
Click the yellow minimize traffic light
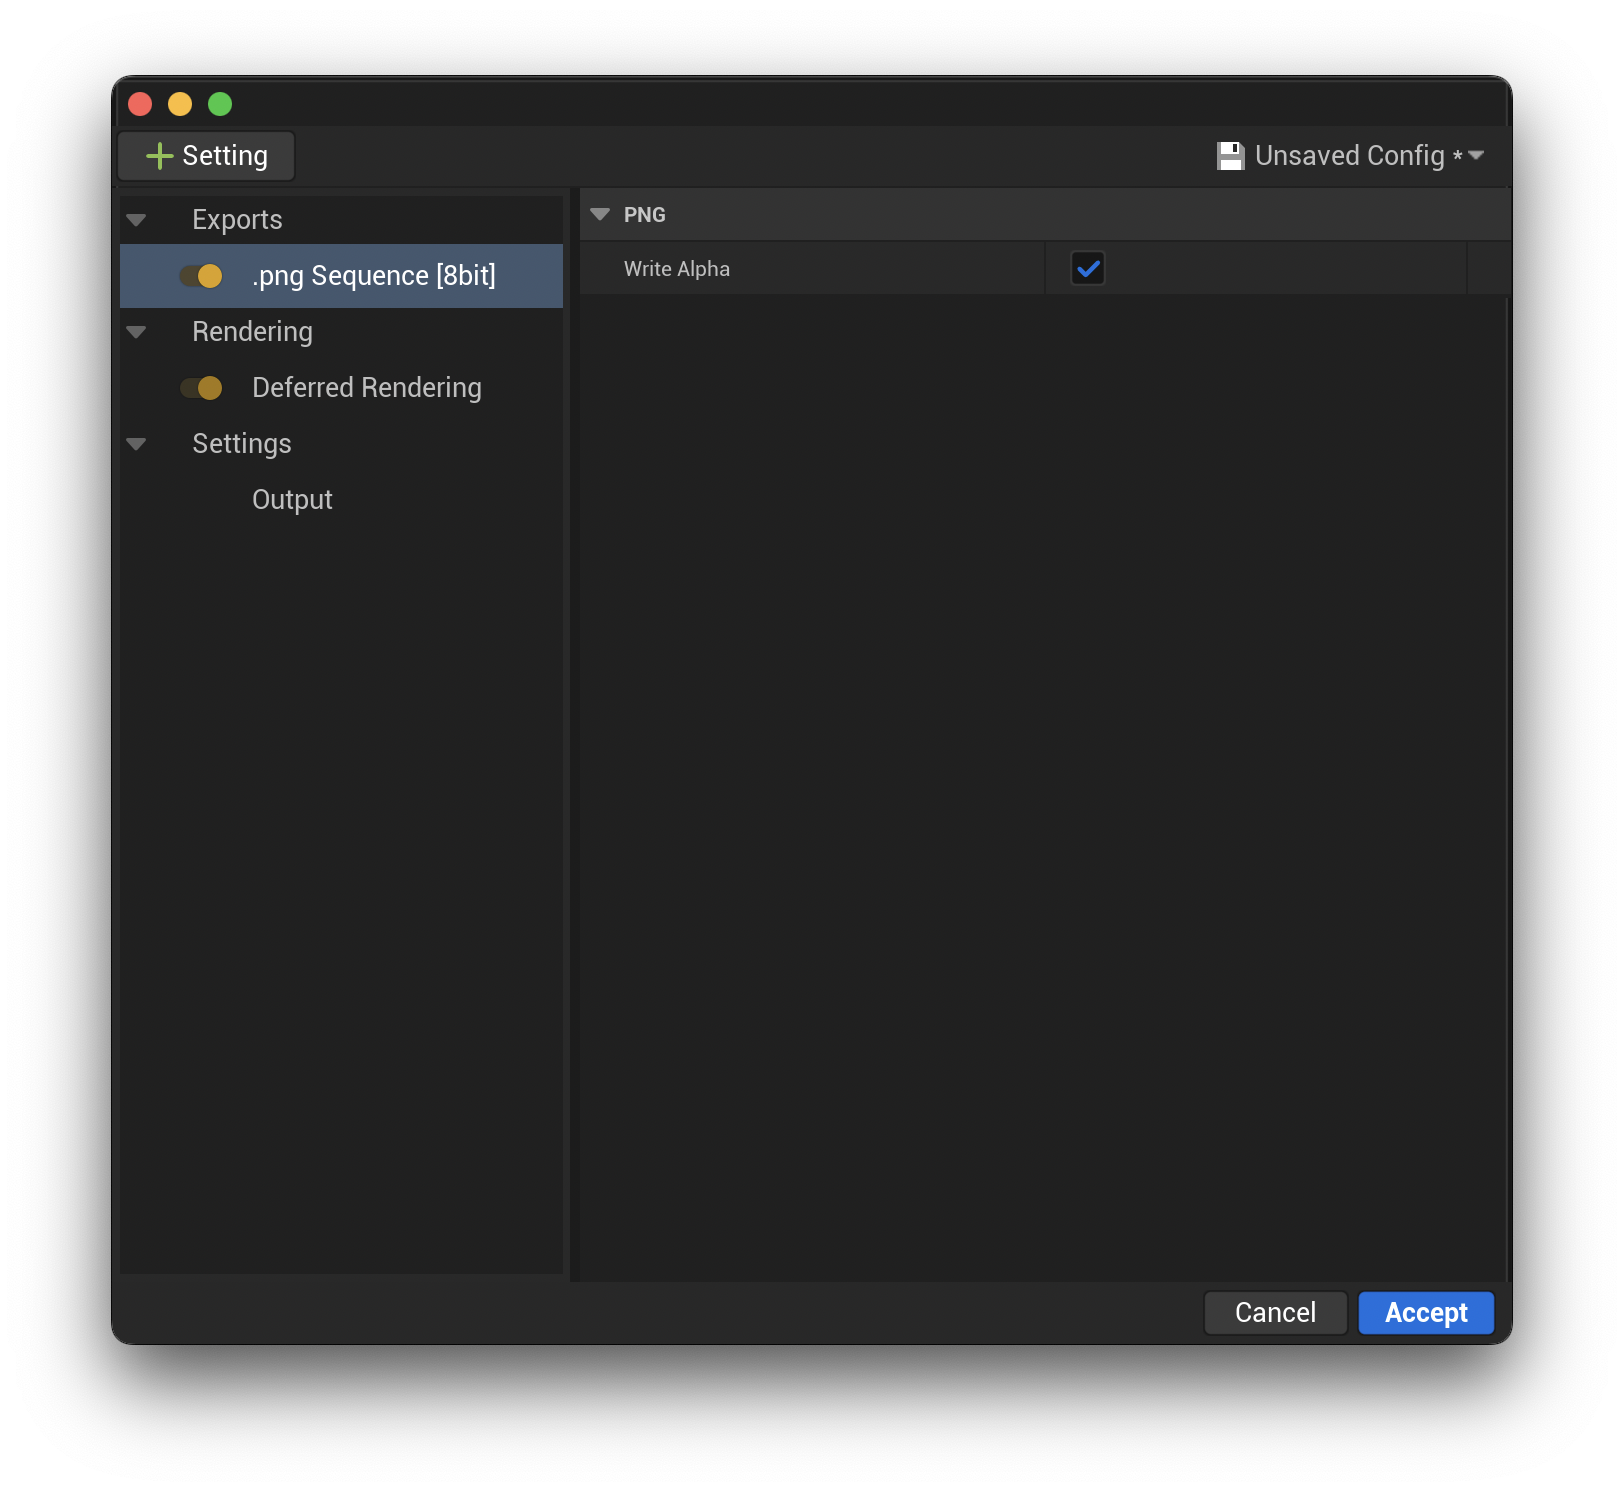click(180, 104)
